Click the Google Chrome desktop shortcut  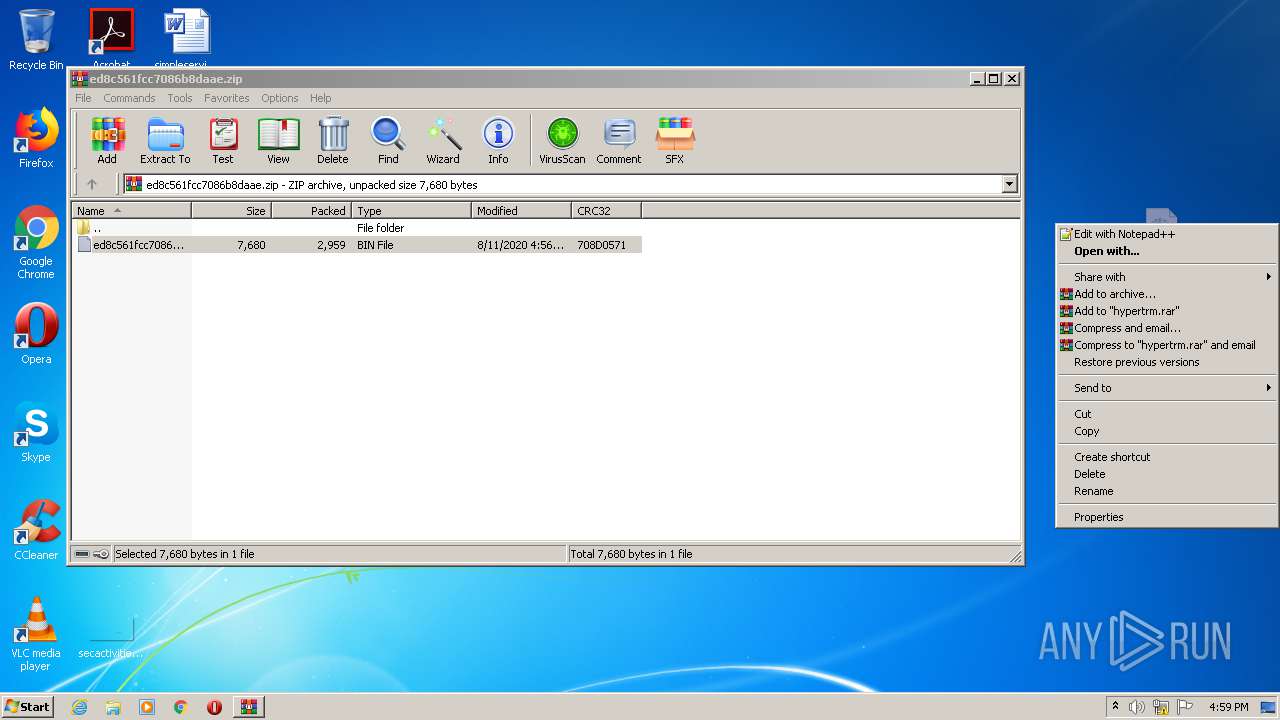[36, 243]
